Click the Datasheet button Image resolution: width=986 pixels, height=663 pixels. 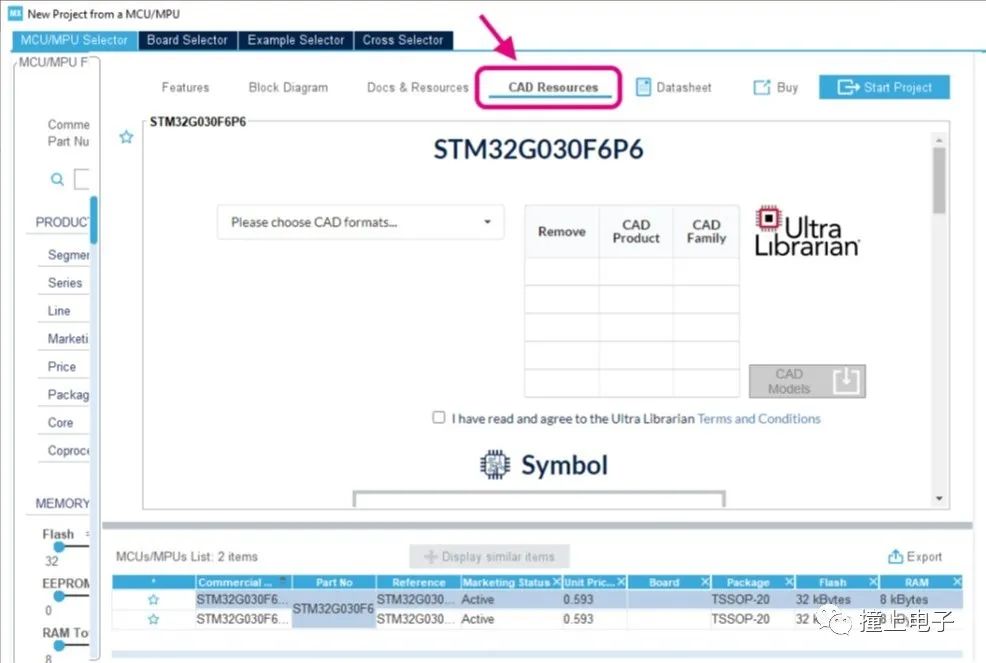[x=673, y=87]
